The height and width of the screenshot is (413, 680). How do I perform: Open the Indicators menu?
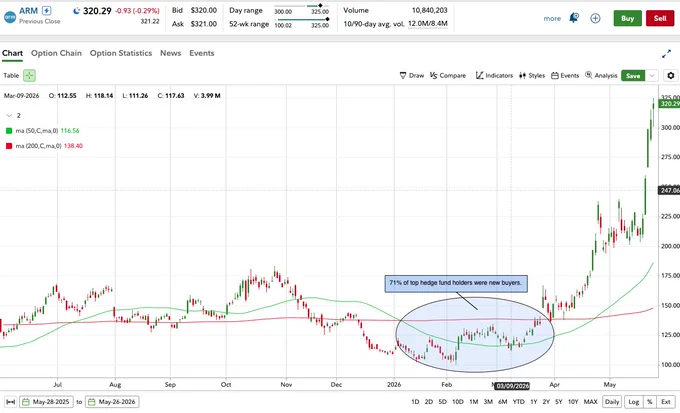(494, 75)
